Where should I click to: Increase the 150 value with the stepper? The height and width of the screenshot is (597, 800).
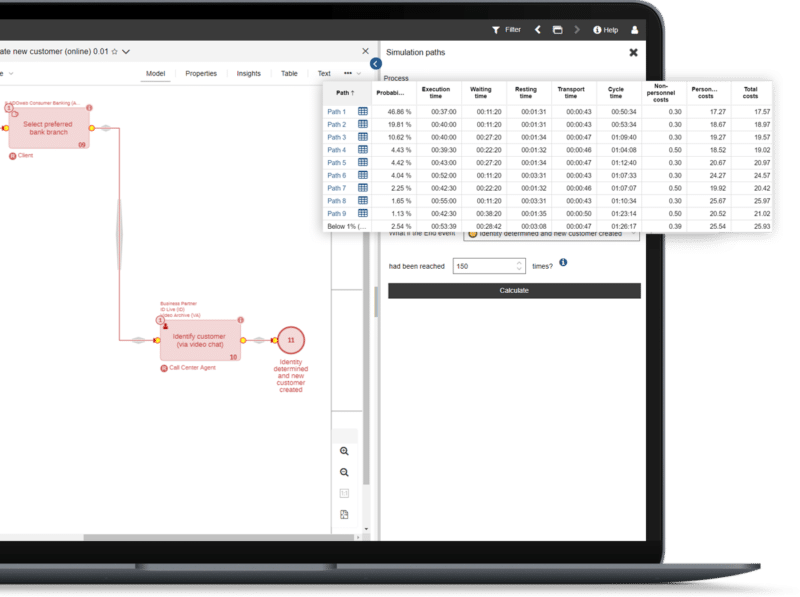pyautogui.click(x=519, y=261)
